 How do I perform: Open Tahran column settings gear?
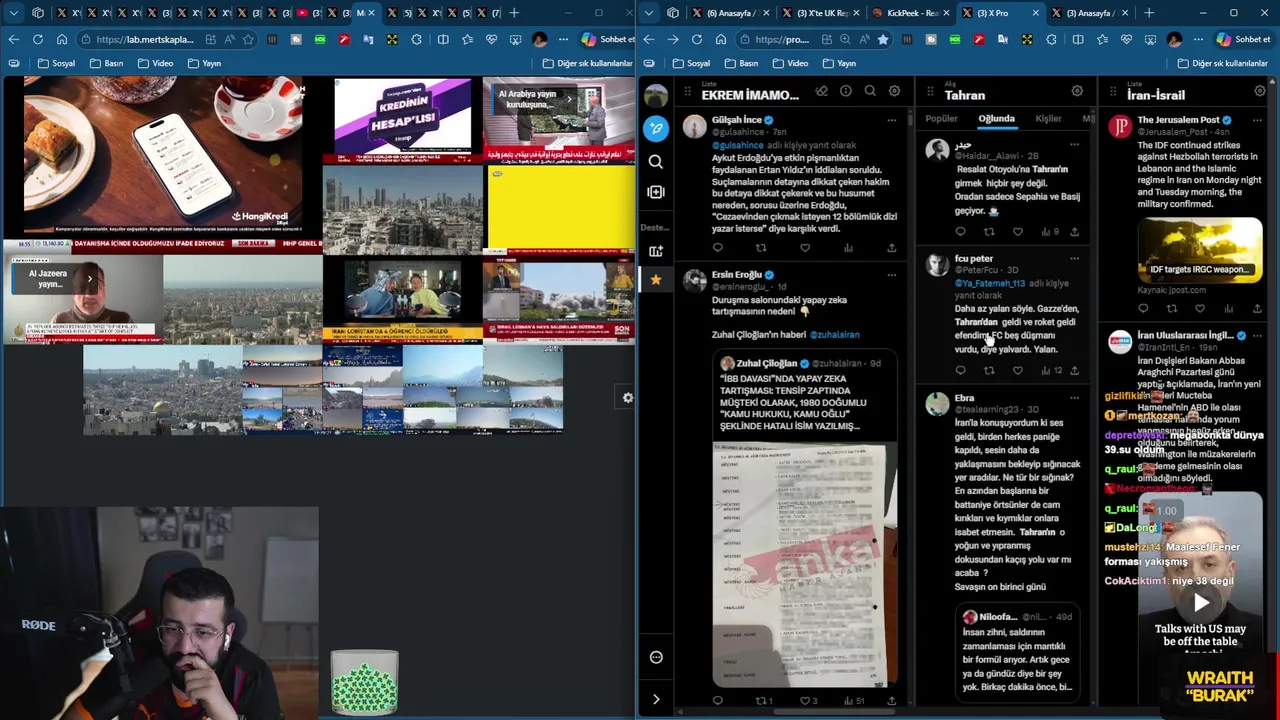pyautogui.click(x=1077, y=91)
